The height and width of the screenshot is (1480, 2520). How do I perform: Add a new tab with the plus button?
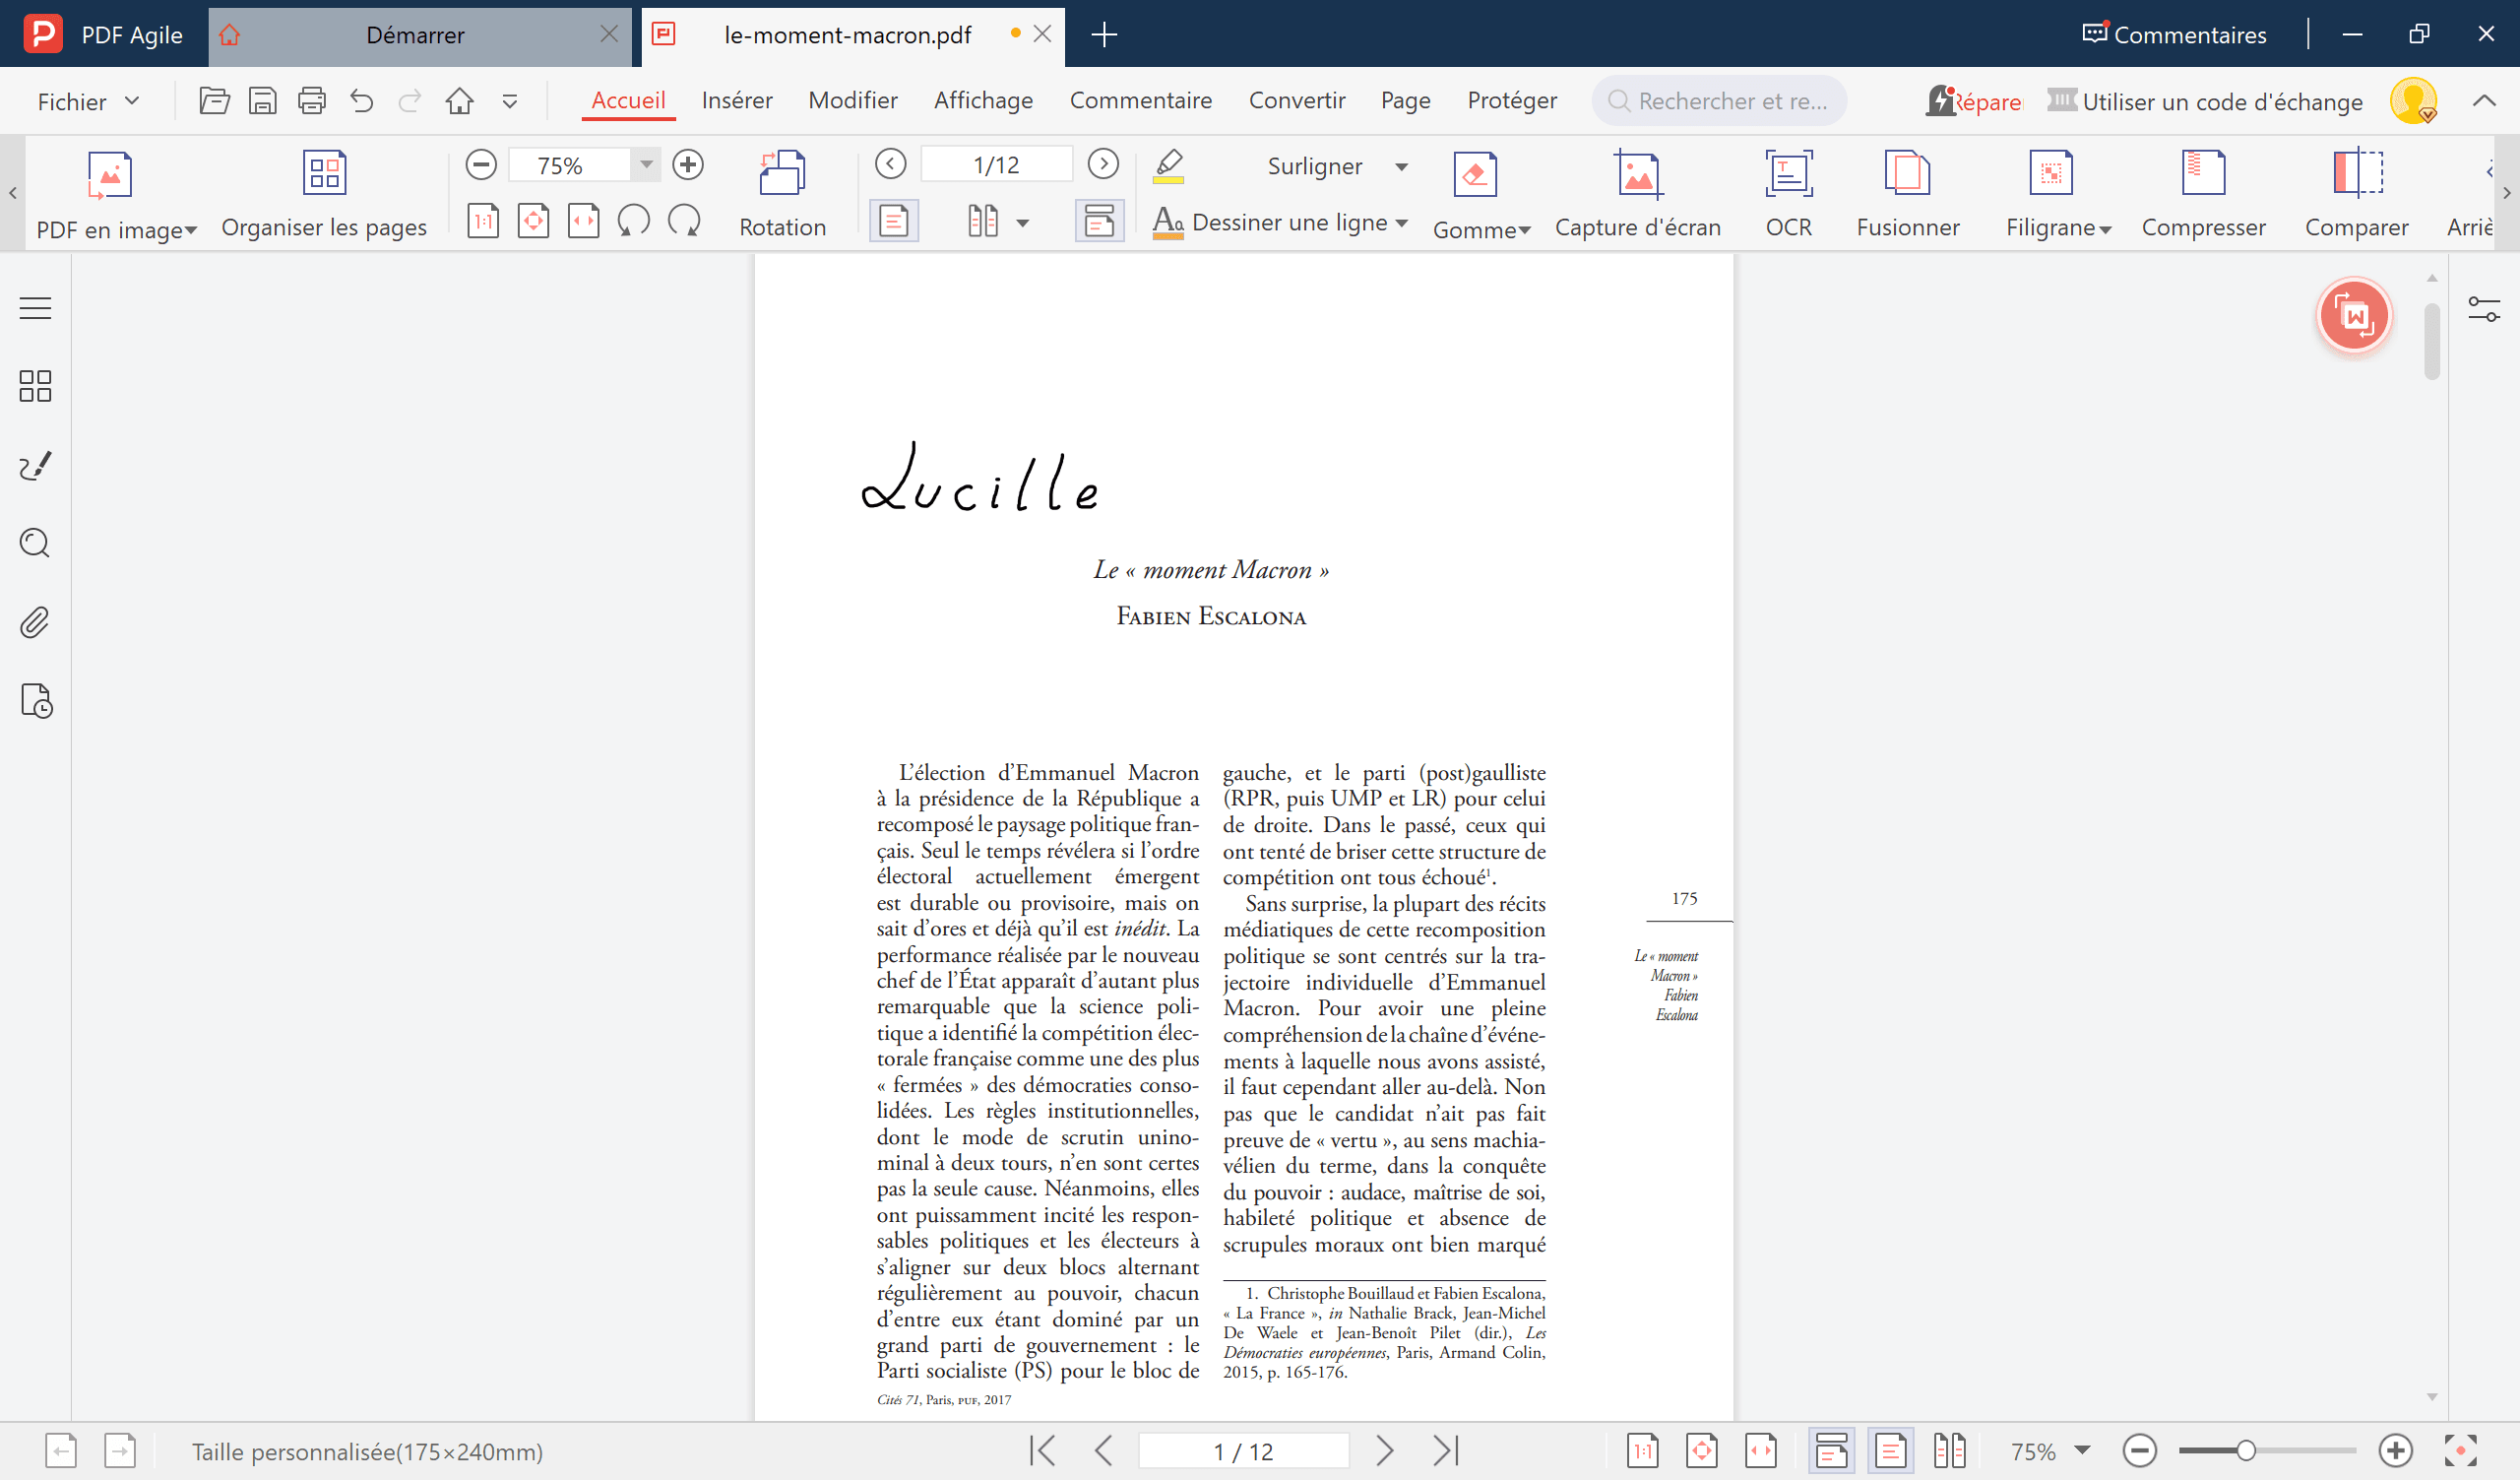click(1104, 35)
